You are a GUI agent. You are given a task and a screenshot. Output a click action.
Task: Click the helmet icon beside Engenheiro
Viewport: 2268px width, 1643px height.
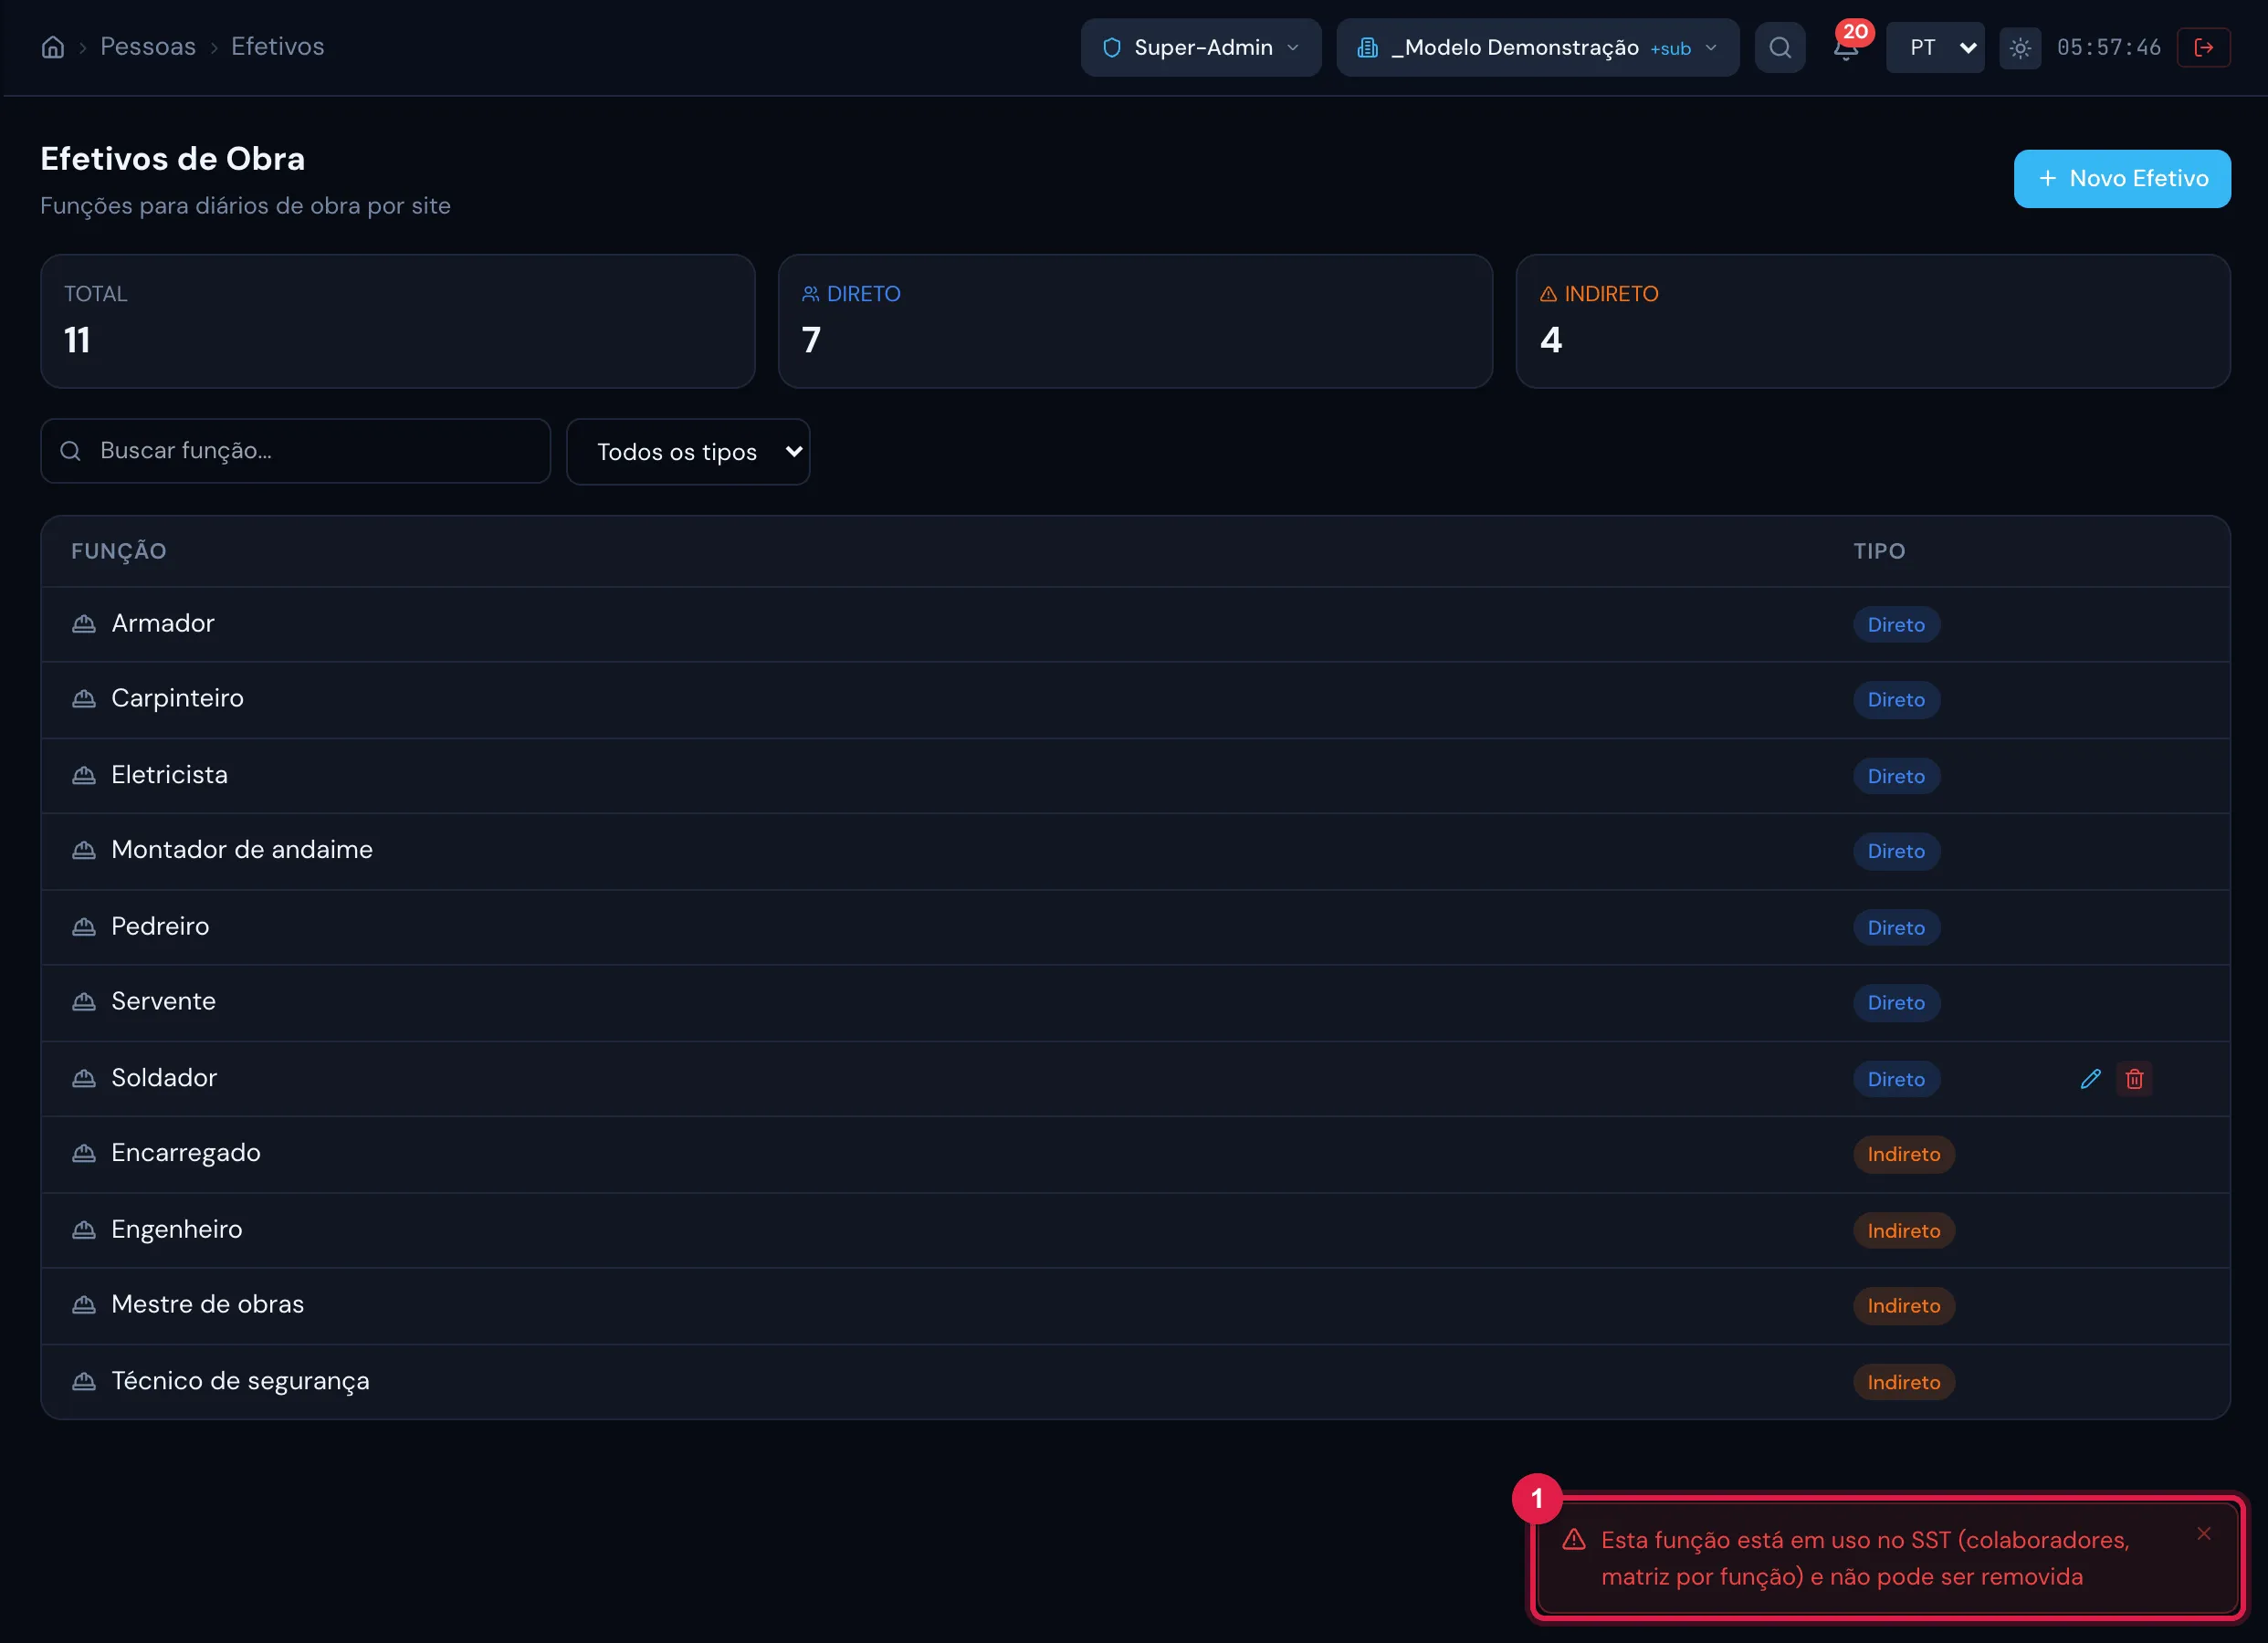[84, 1229]
